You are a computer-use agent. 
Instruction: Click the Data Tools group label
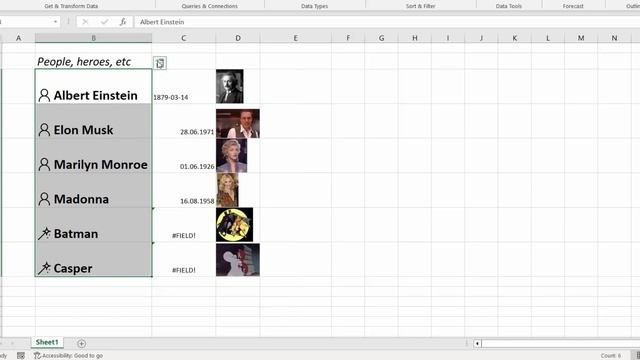(x=509, y=6)
